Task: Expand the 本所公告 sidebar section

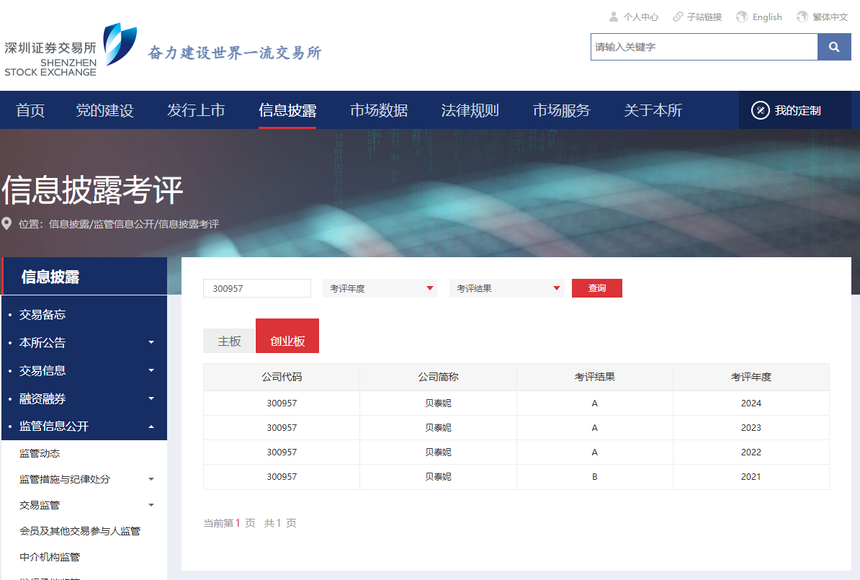Action: pos(151,342)
